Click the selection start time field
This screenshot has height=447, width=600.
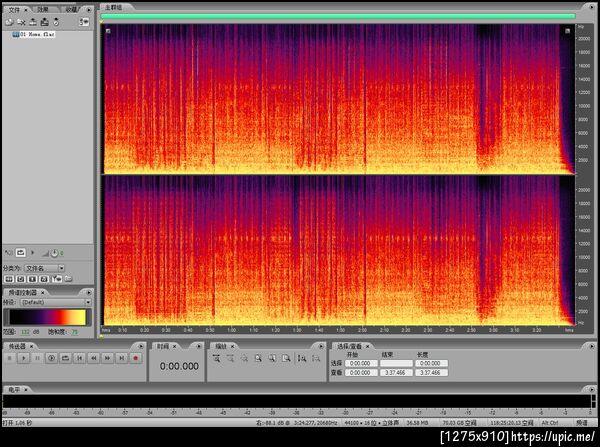click(x=362, y=363)
